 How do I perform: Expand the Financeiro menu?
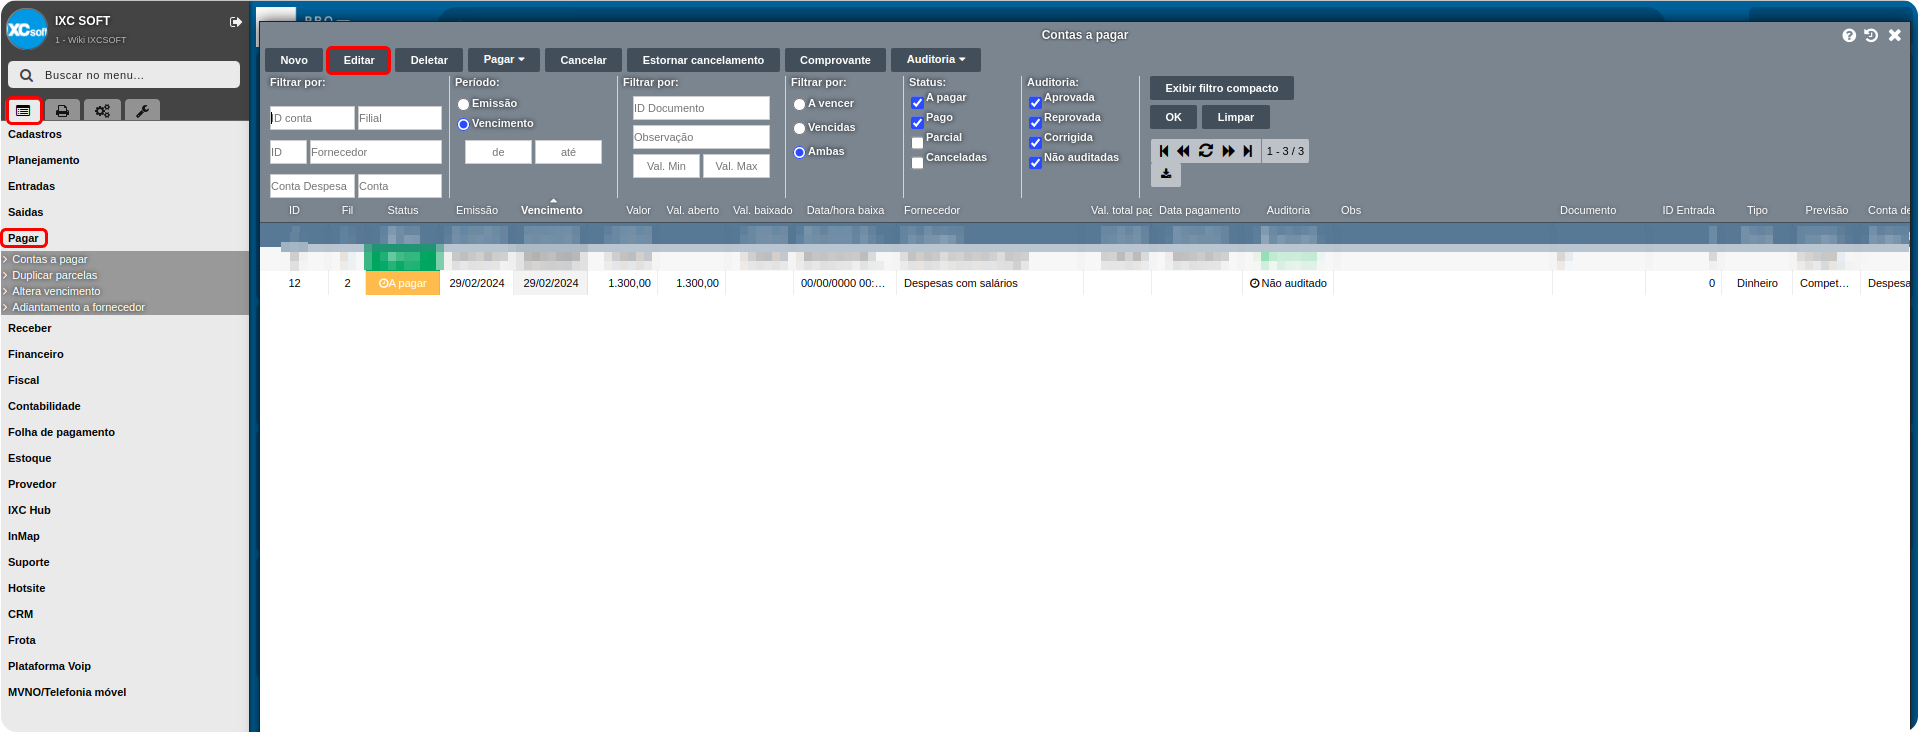(36, 354)
